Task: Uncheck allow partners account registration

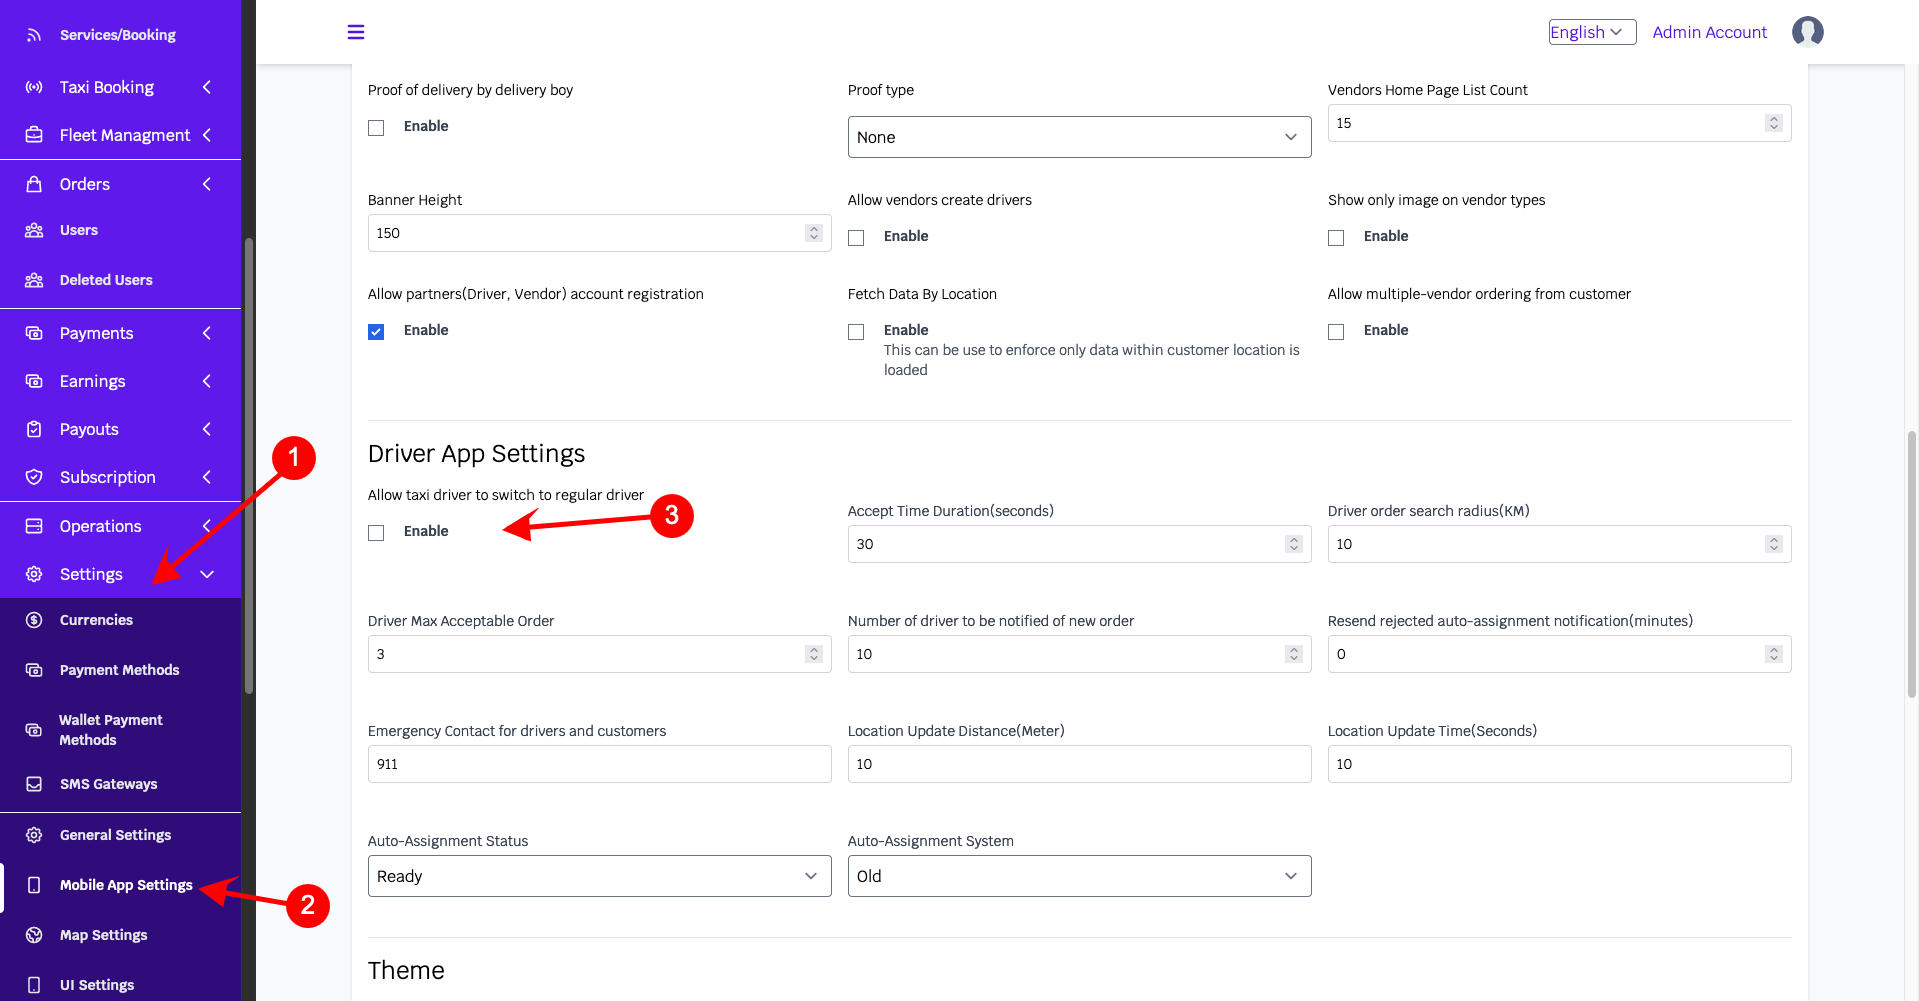Action: point(376,332)
